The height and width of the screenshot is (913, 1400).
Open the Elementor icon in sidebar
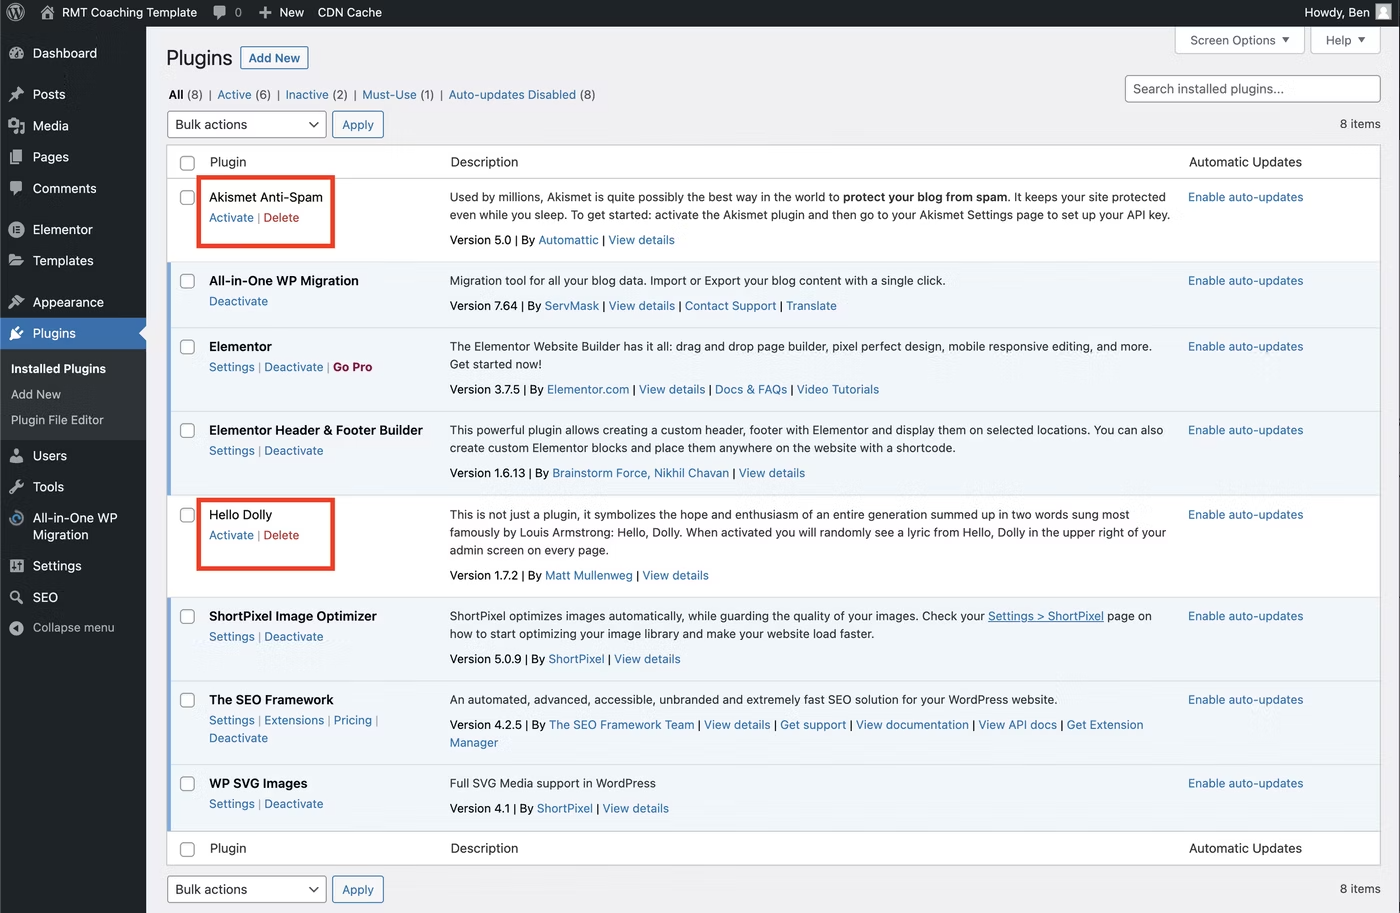coord(16,230)
